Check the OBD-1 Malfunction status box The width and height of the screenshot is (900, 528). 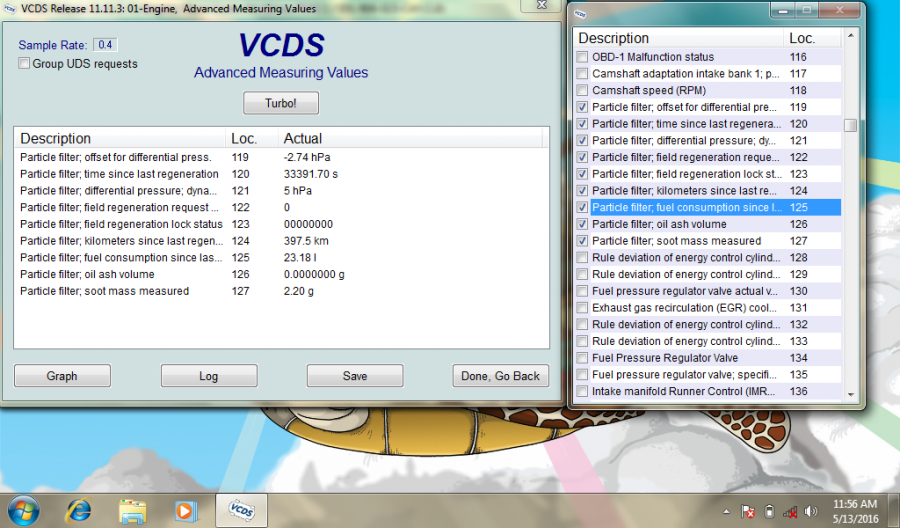(x=583, y=57)
